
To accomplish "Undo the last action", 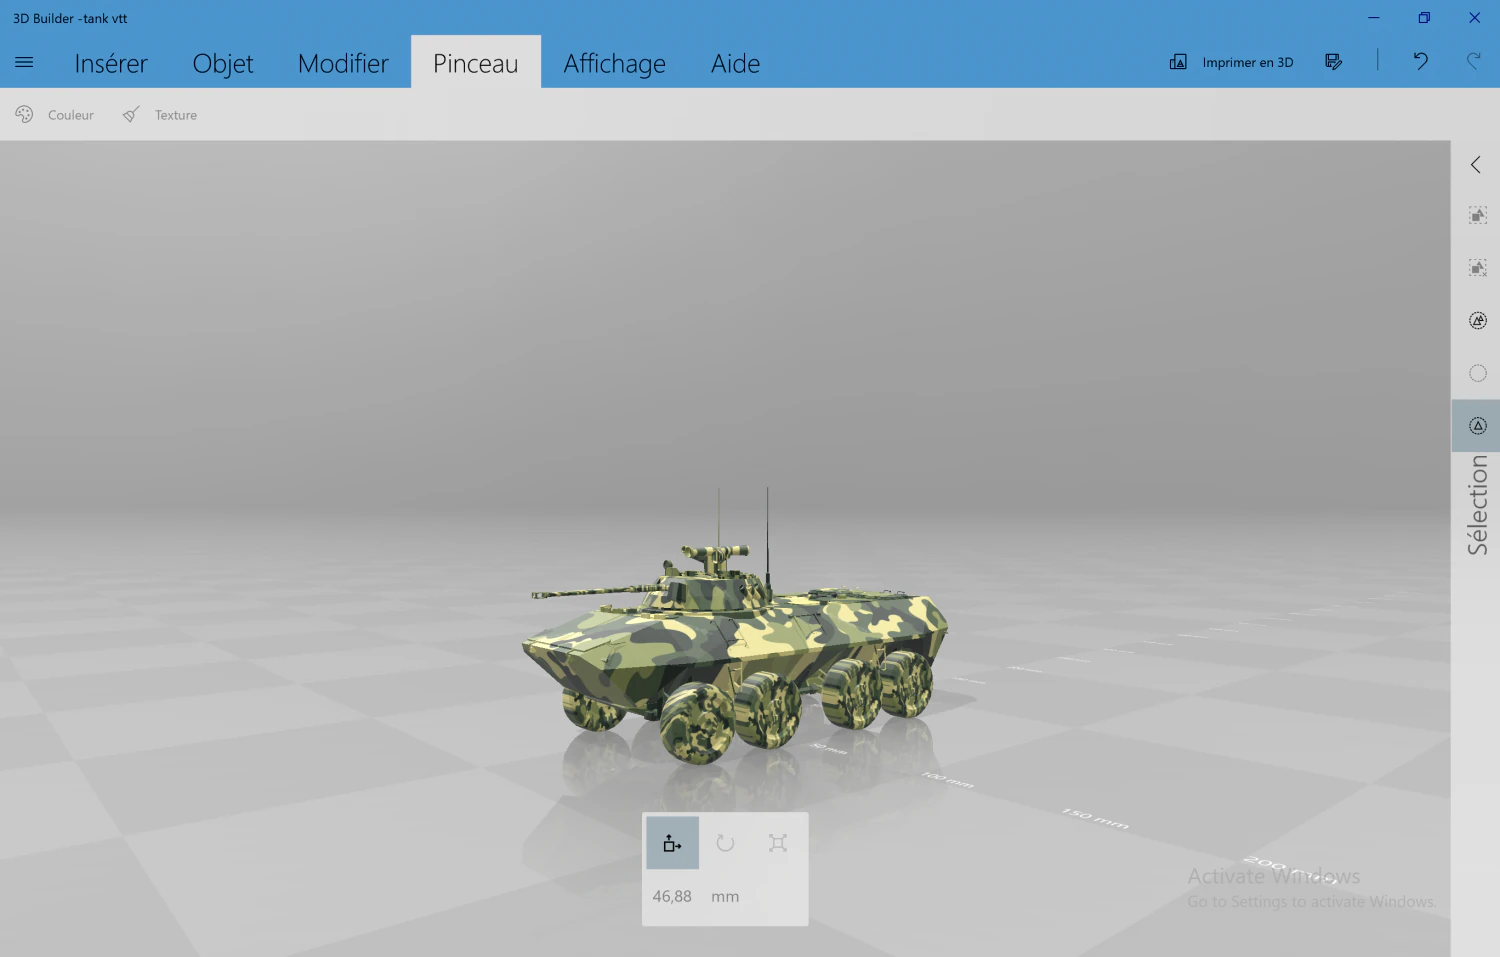I will [1420, 62].
